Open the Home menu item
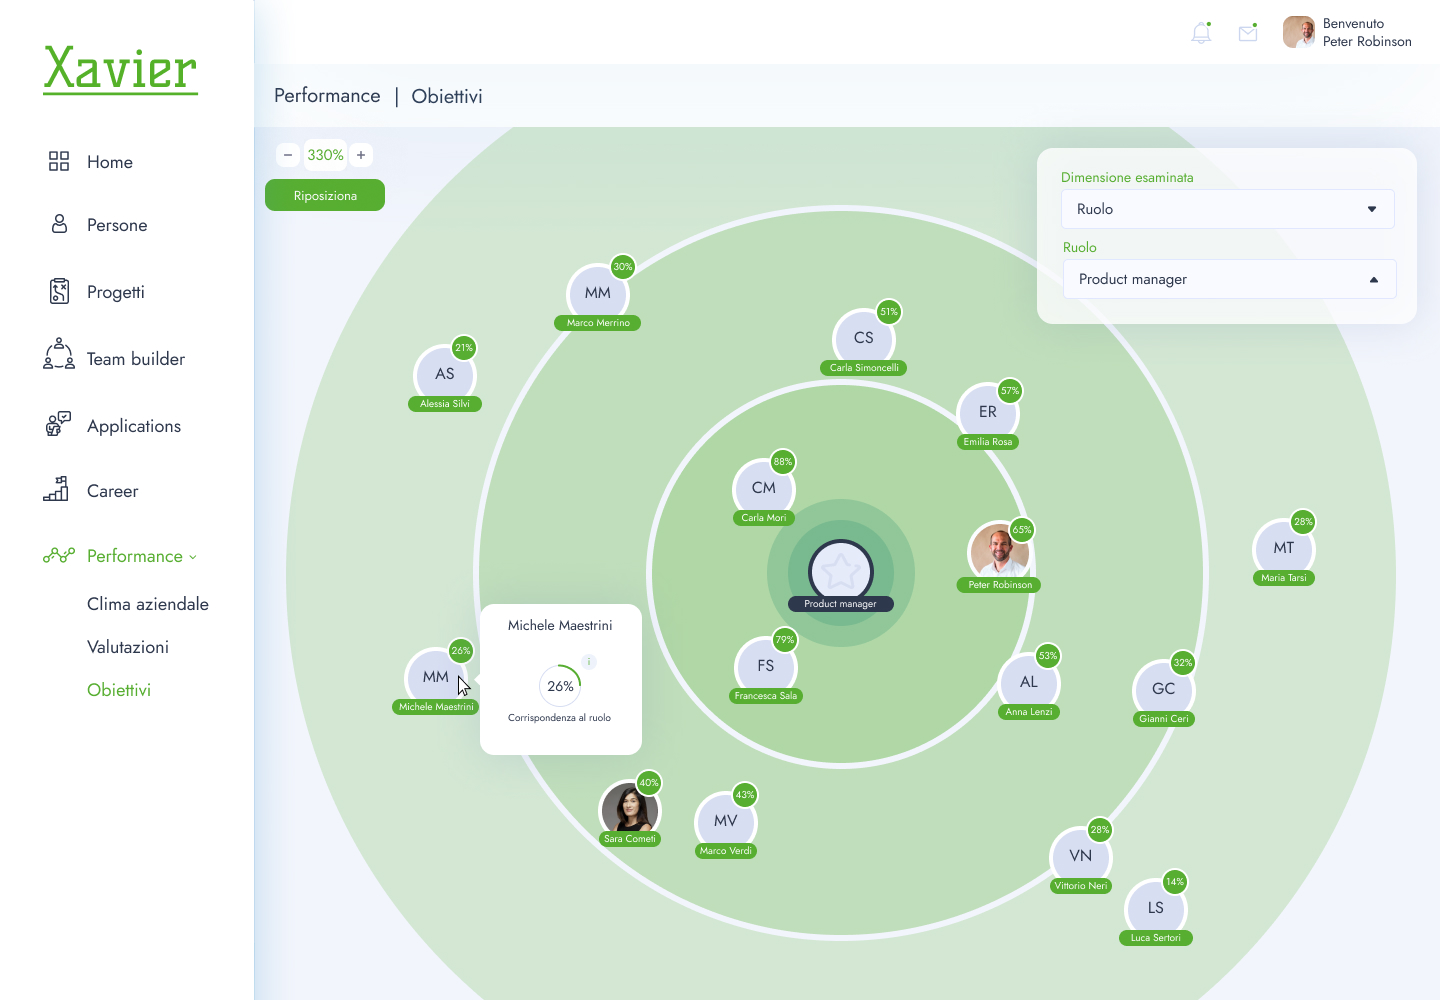Image resolution: width=1440 pixels, height=1000 pixels. [110, 162]
